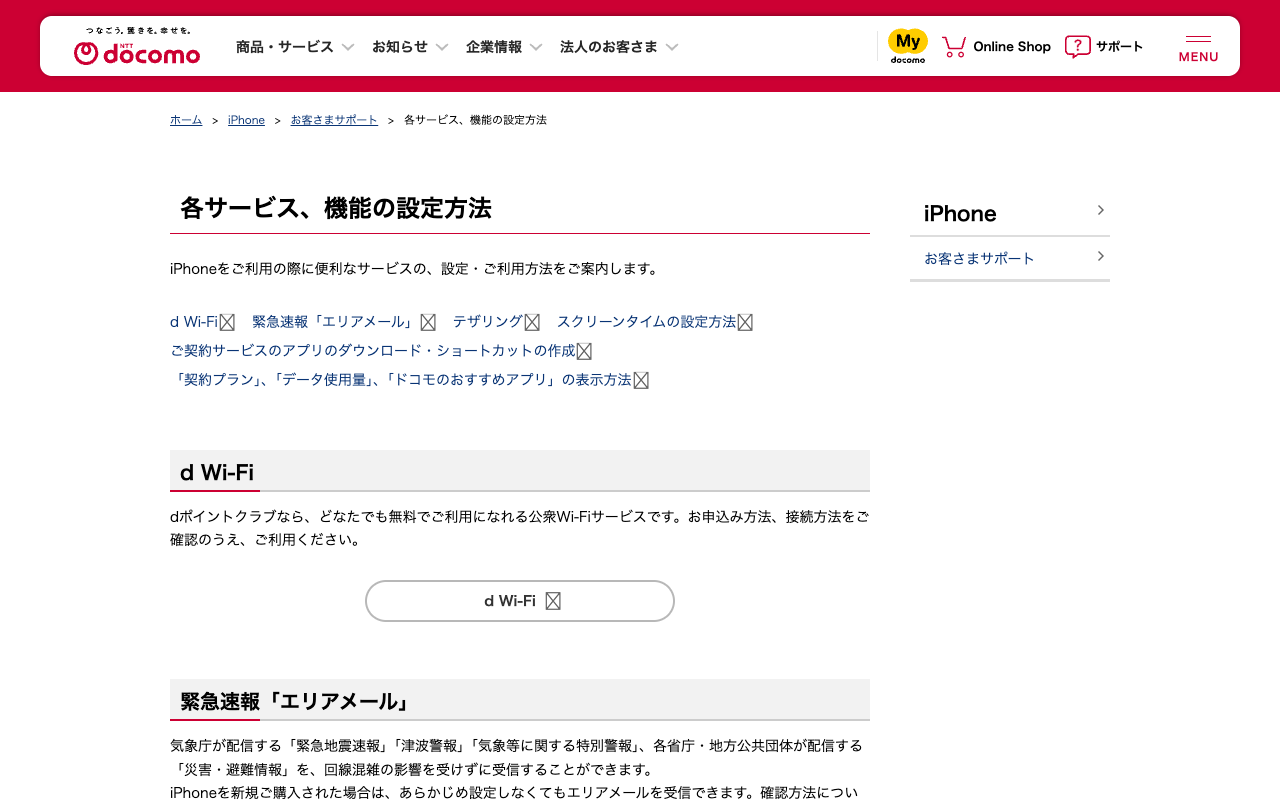The height and width of the screenshot is (800, 1280).
Task: Open 「契約プラン」「データ使用量」の表示方法 link
Action: 401,380
